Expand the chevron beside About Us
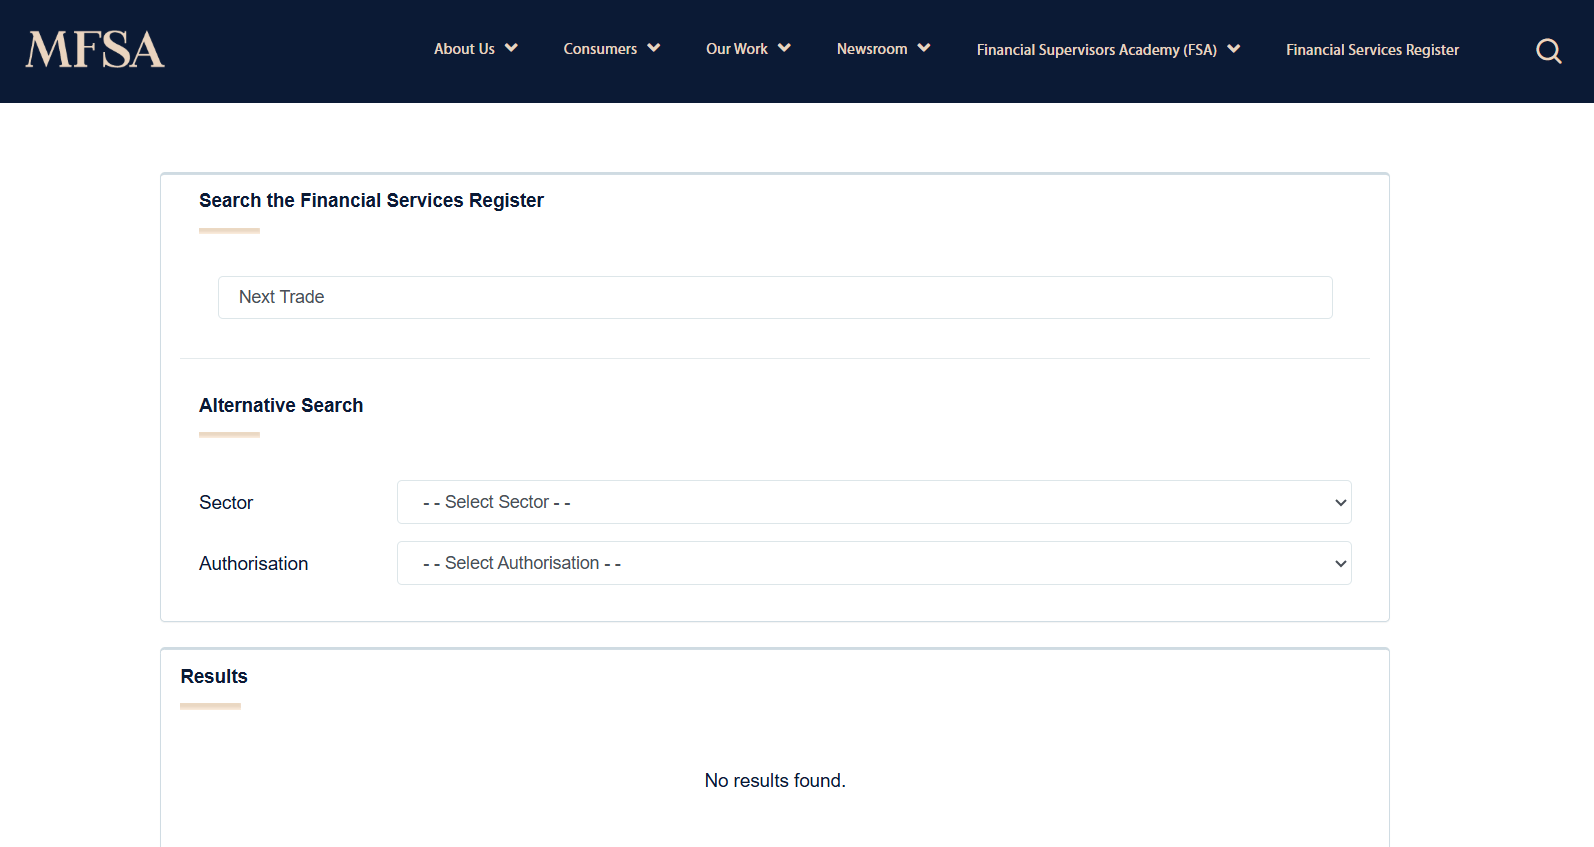The height and width of the screenshot is (847, 1594). click(x=511, y=48)
